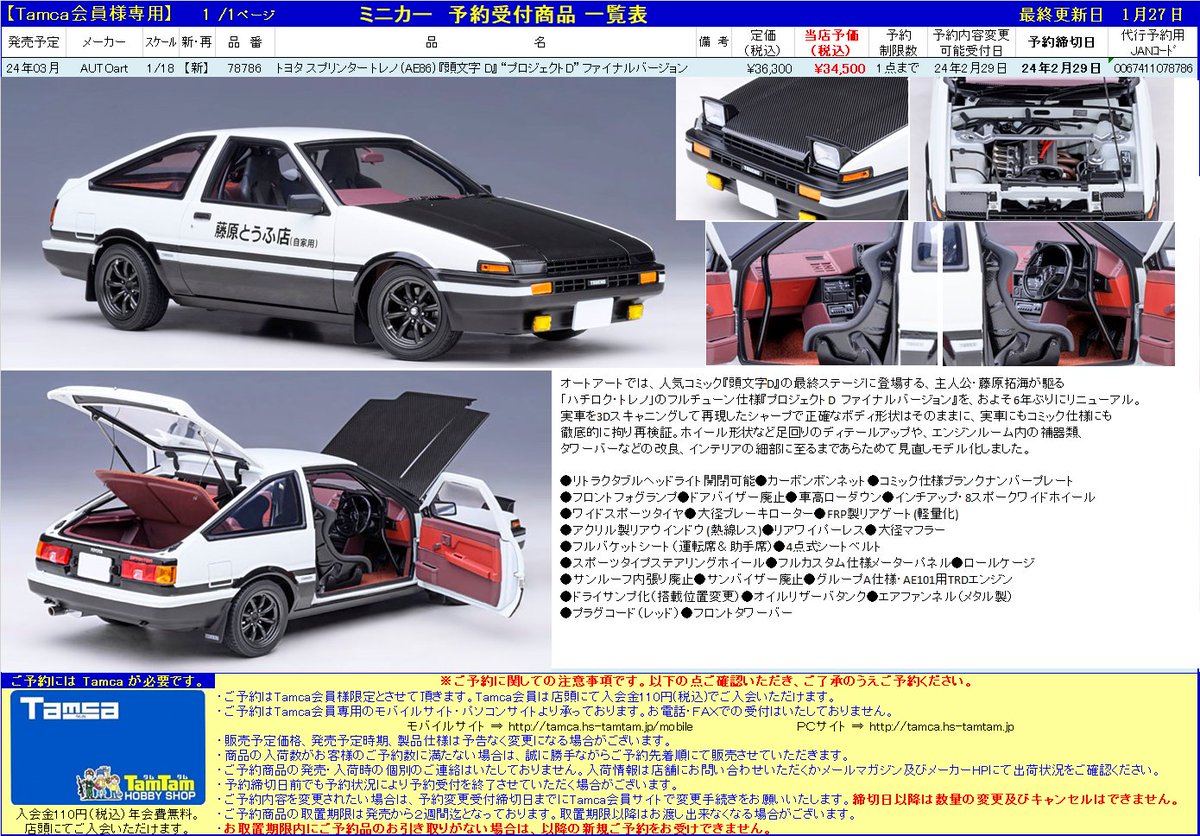
Task: Click the AUTOart maker cell
Action: [106, 68]
